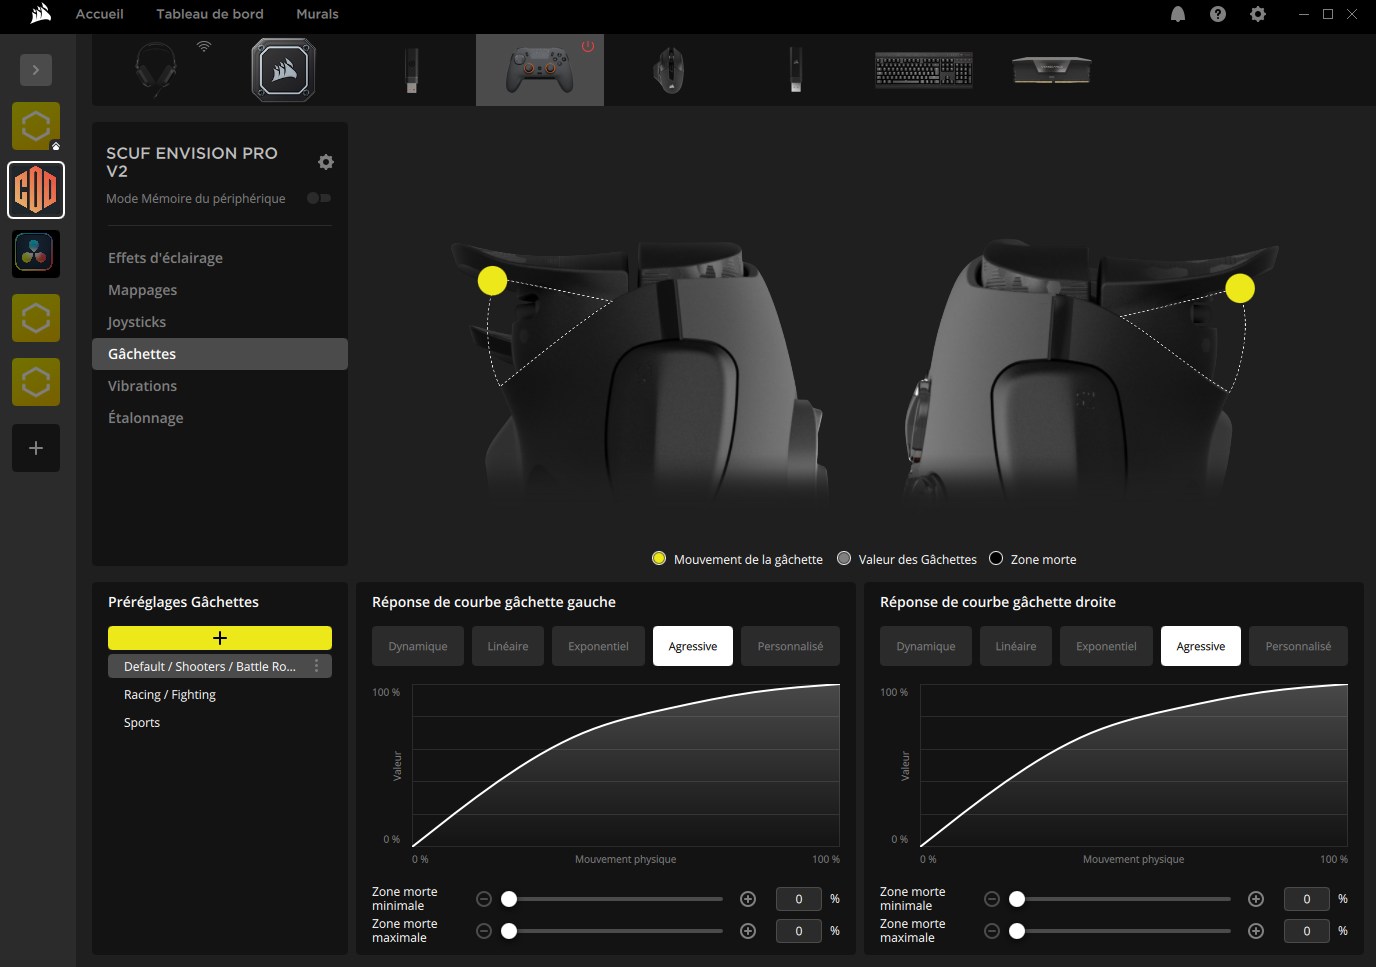
Task: Increase left trigger minimum dead zone
Action: point(747,899)
